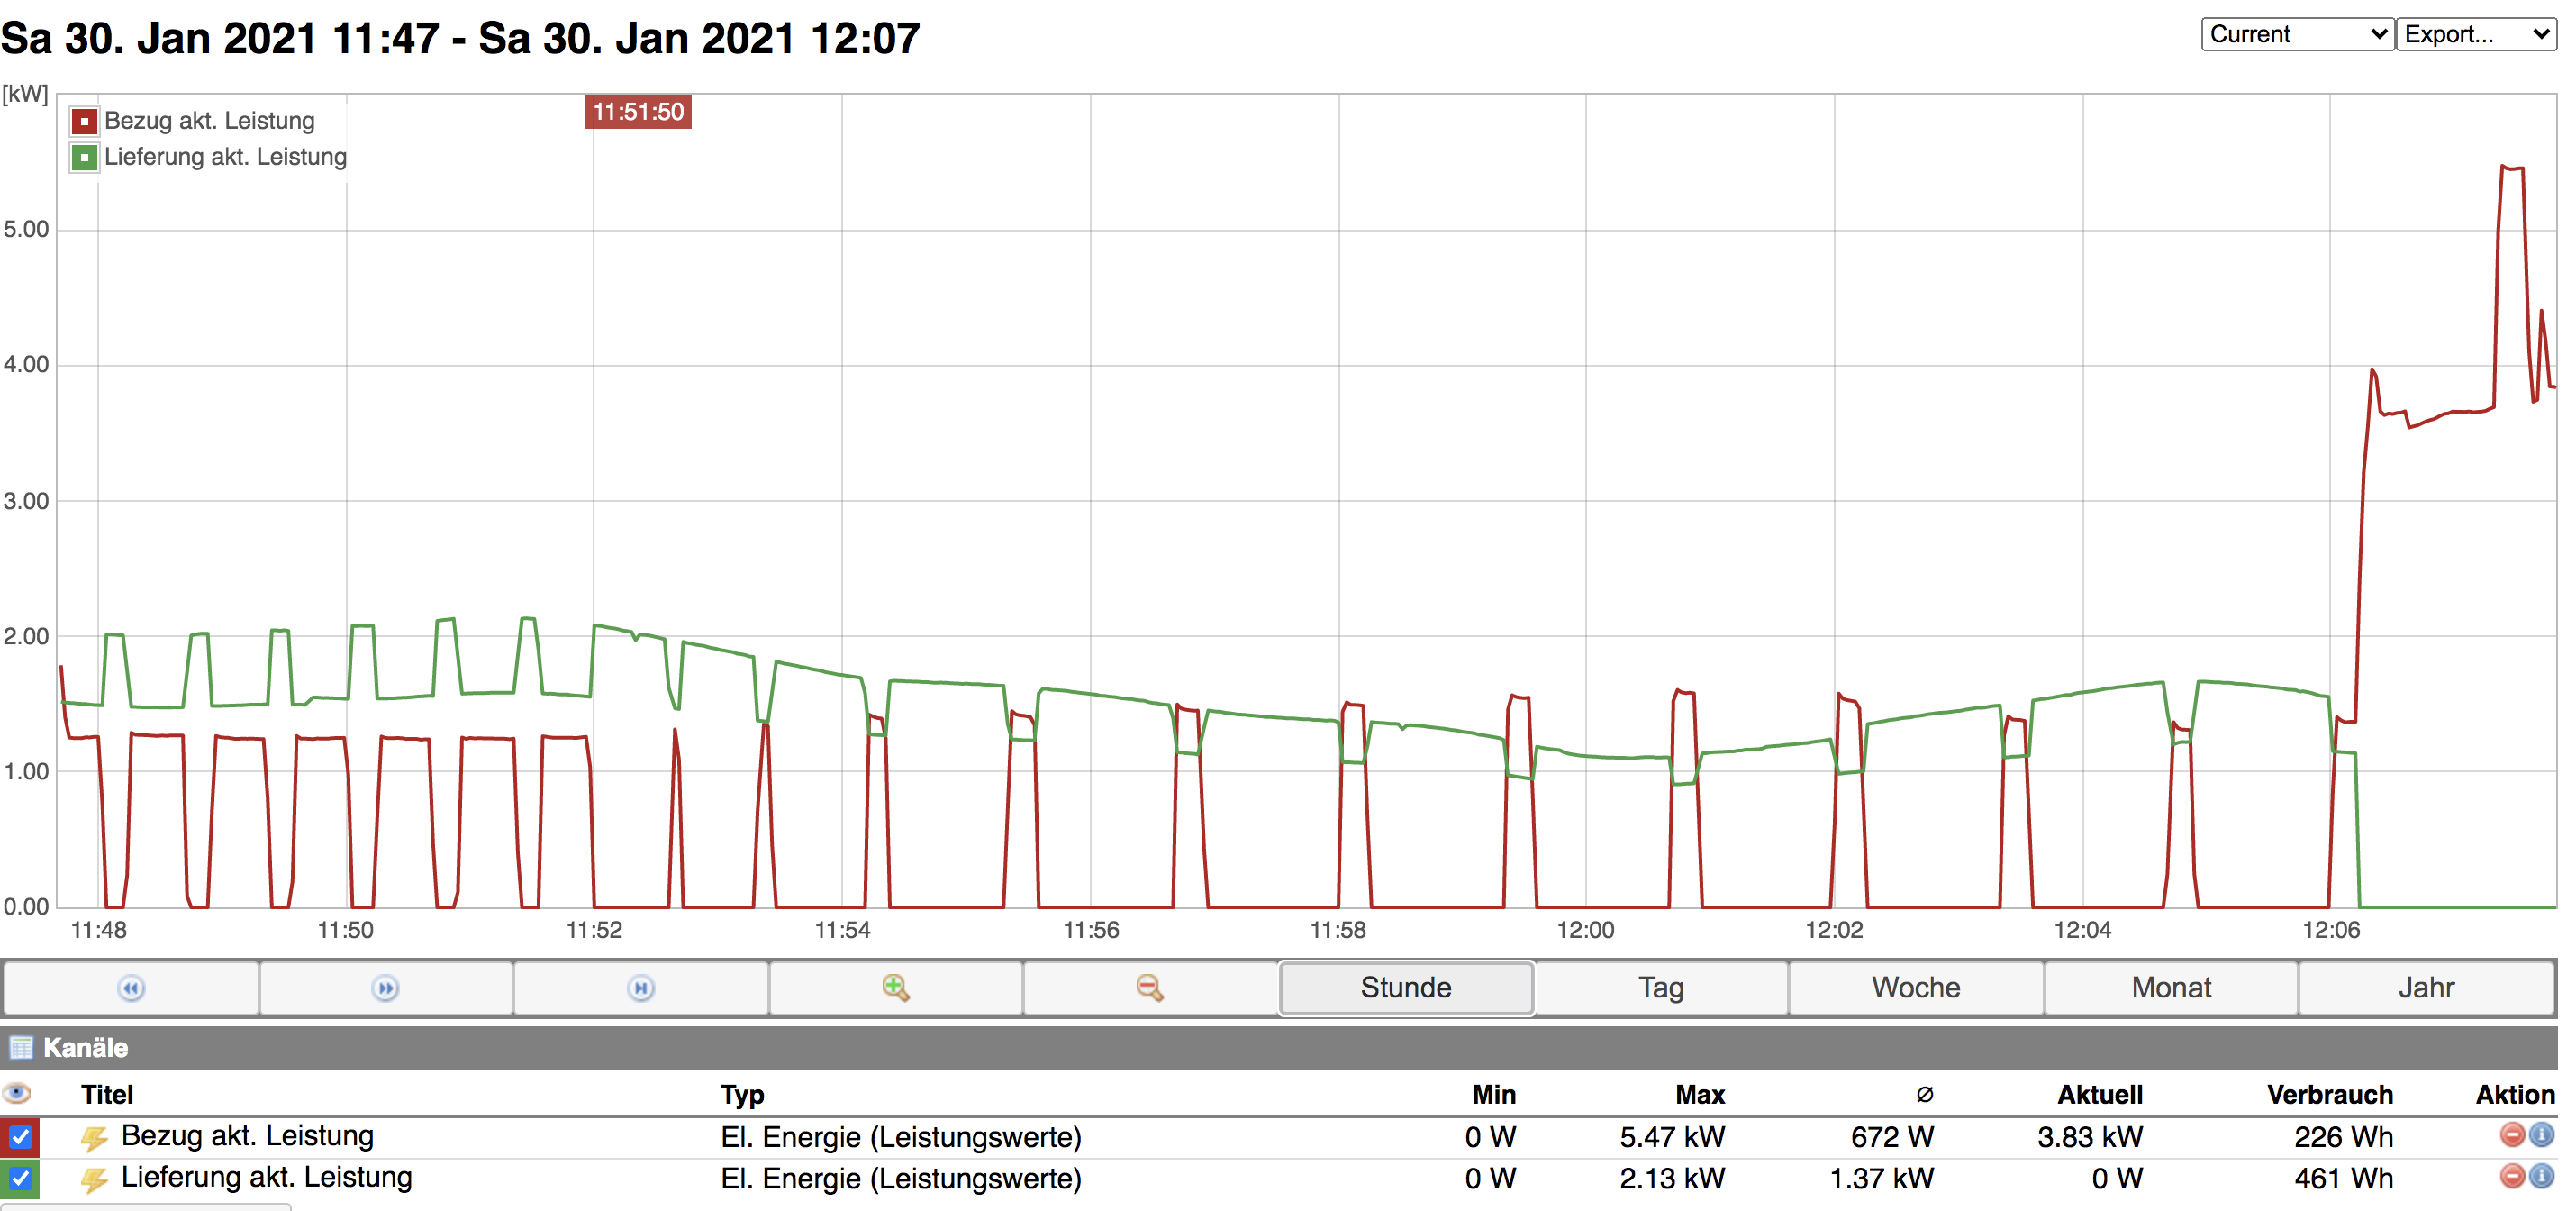Open info for Lieferung akt. Leistung channel
The height and width of the screenshot is (1211, 2576).
click(2541, 1176)
